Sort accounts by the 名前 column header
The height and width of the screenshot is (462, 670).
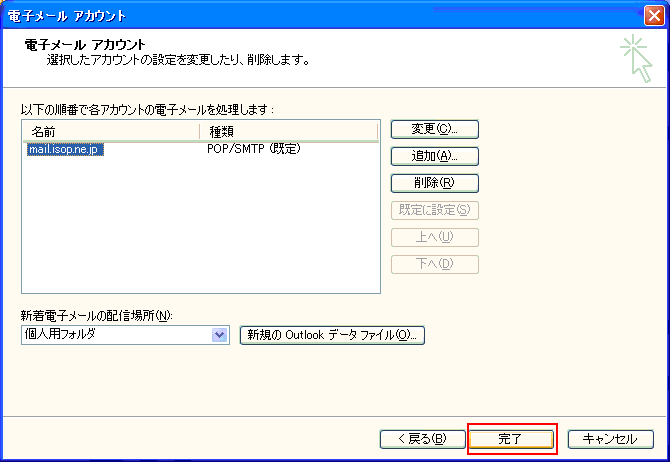111,132
